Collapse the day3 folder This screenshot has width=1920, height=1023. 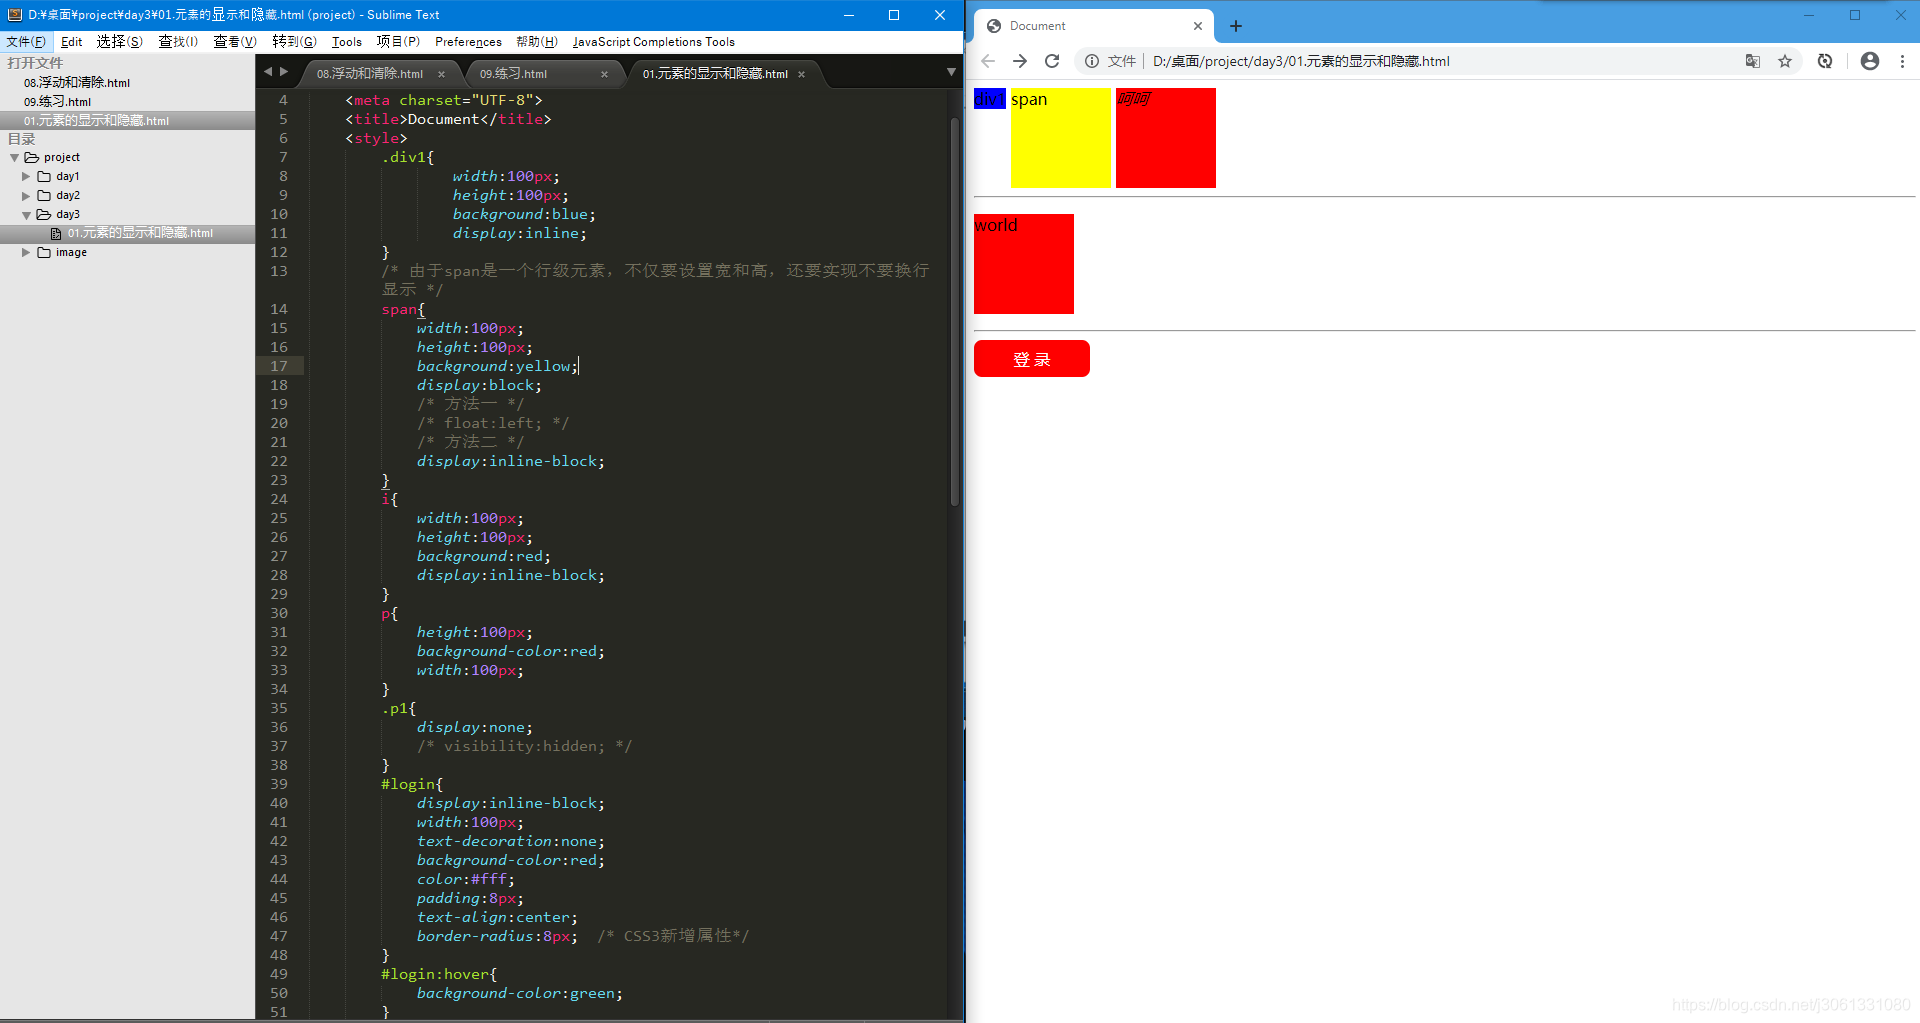coord(26,215)
